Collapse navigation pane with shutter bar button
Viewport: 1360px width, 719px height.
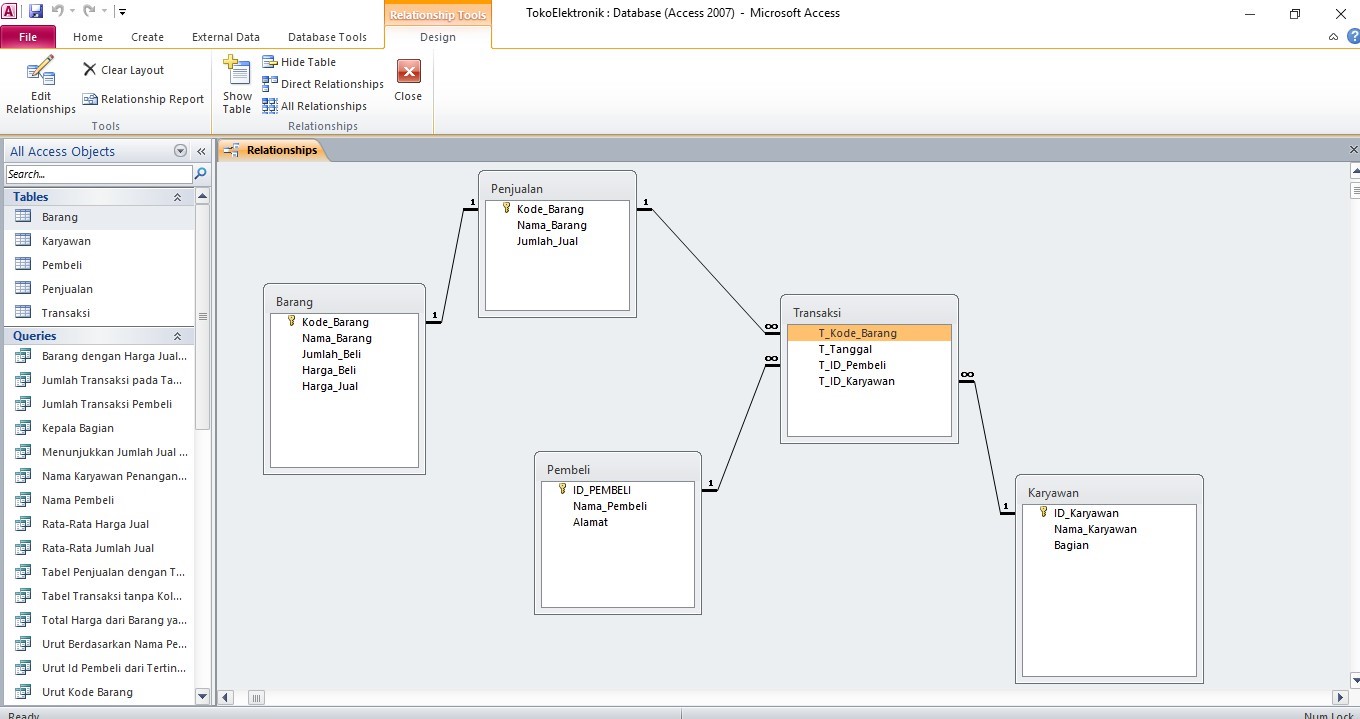coord(203,151)
